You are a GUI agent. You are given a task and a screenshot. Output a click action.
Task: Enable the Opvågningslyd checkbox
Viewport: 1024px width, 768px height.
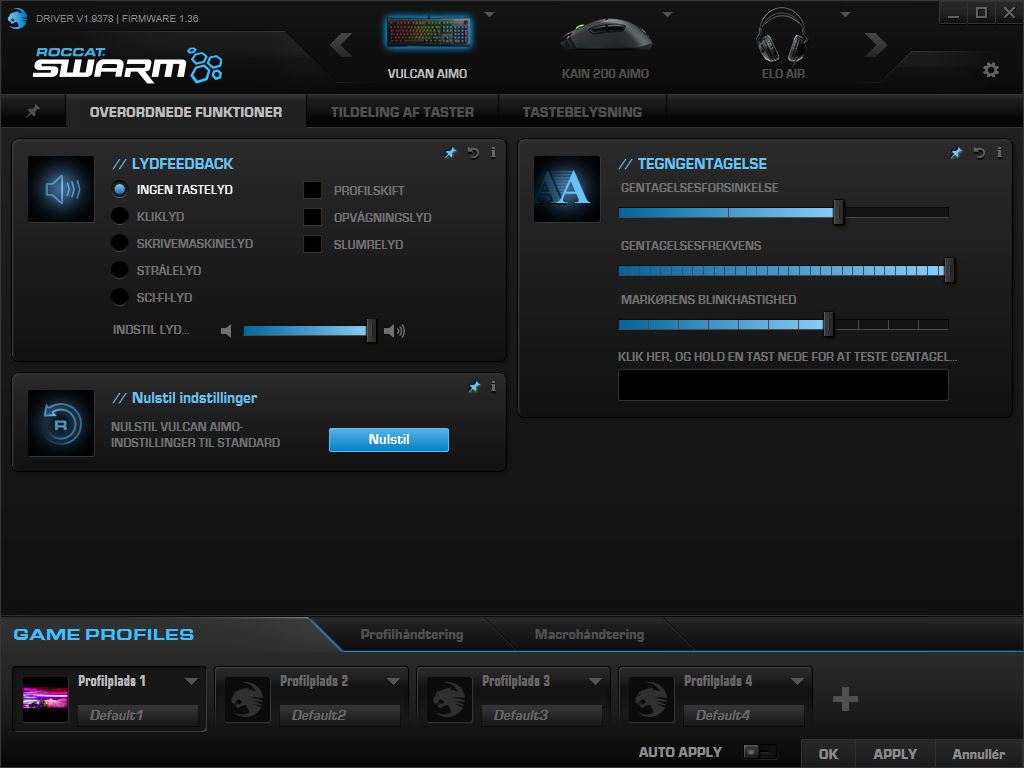[312, 217]
